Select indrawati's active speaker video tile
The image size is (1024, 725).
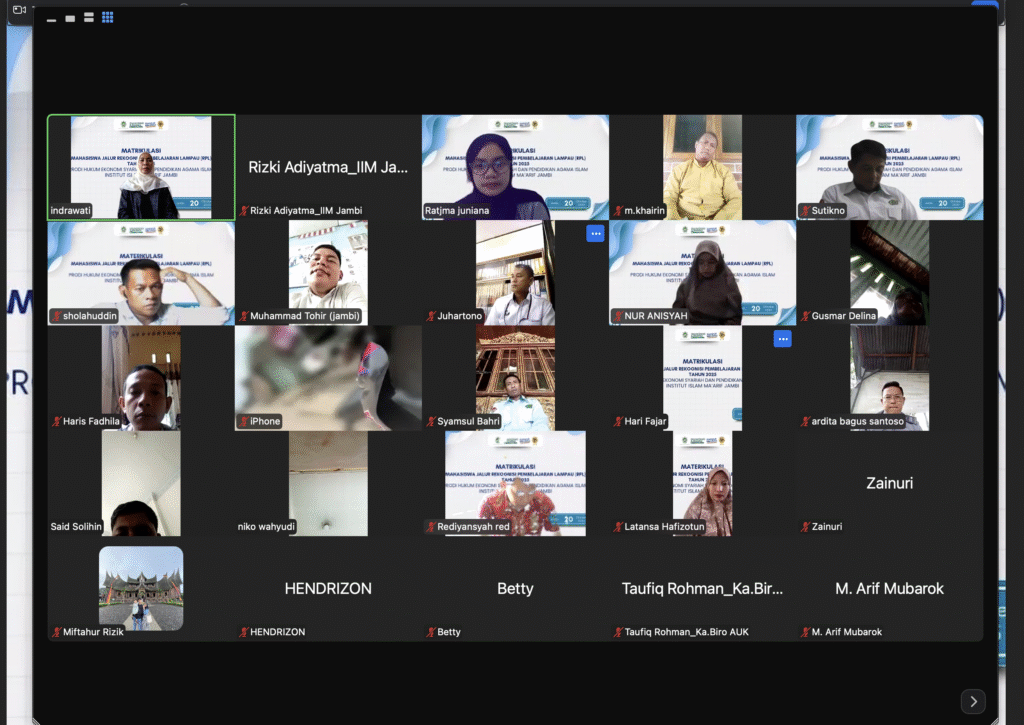tap(141, 166)
